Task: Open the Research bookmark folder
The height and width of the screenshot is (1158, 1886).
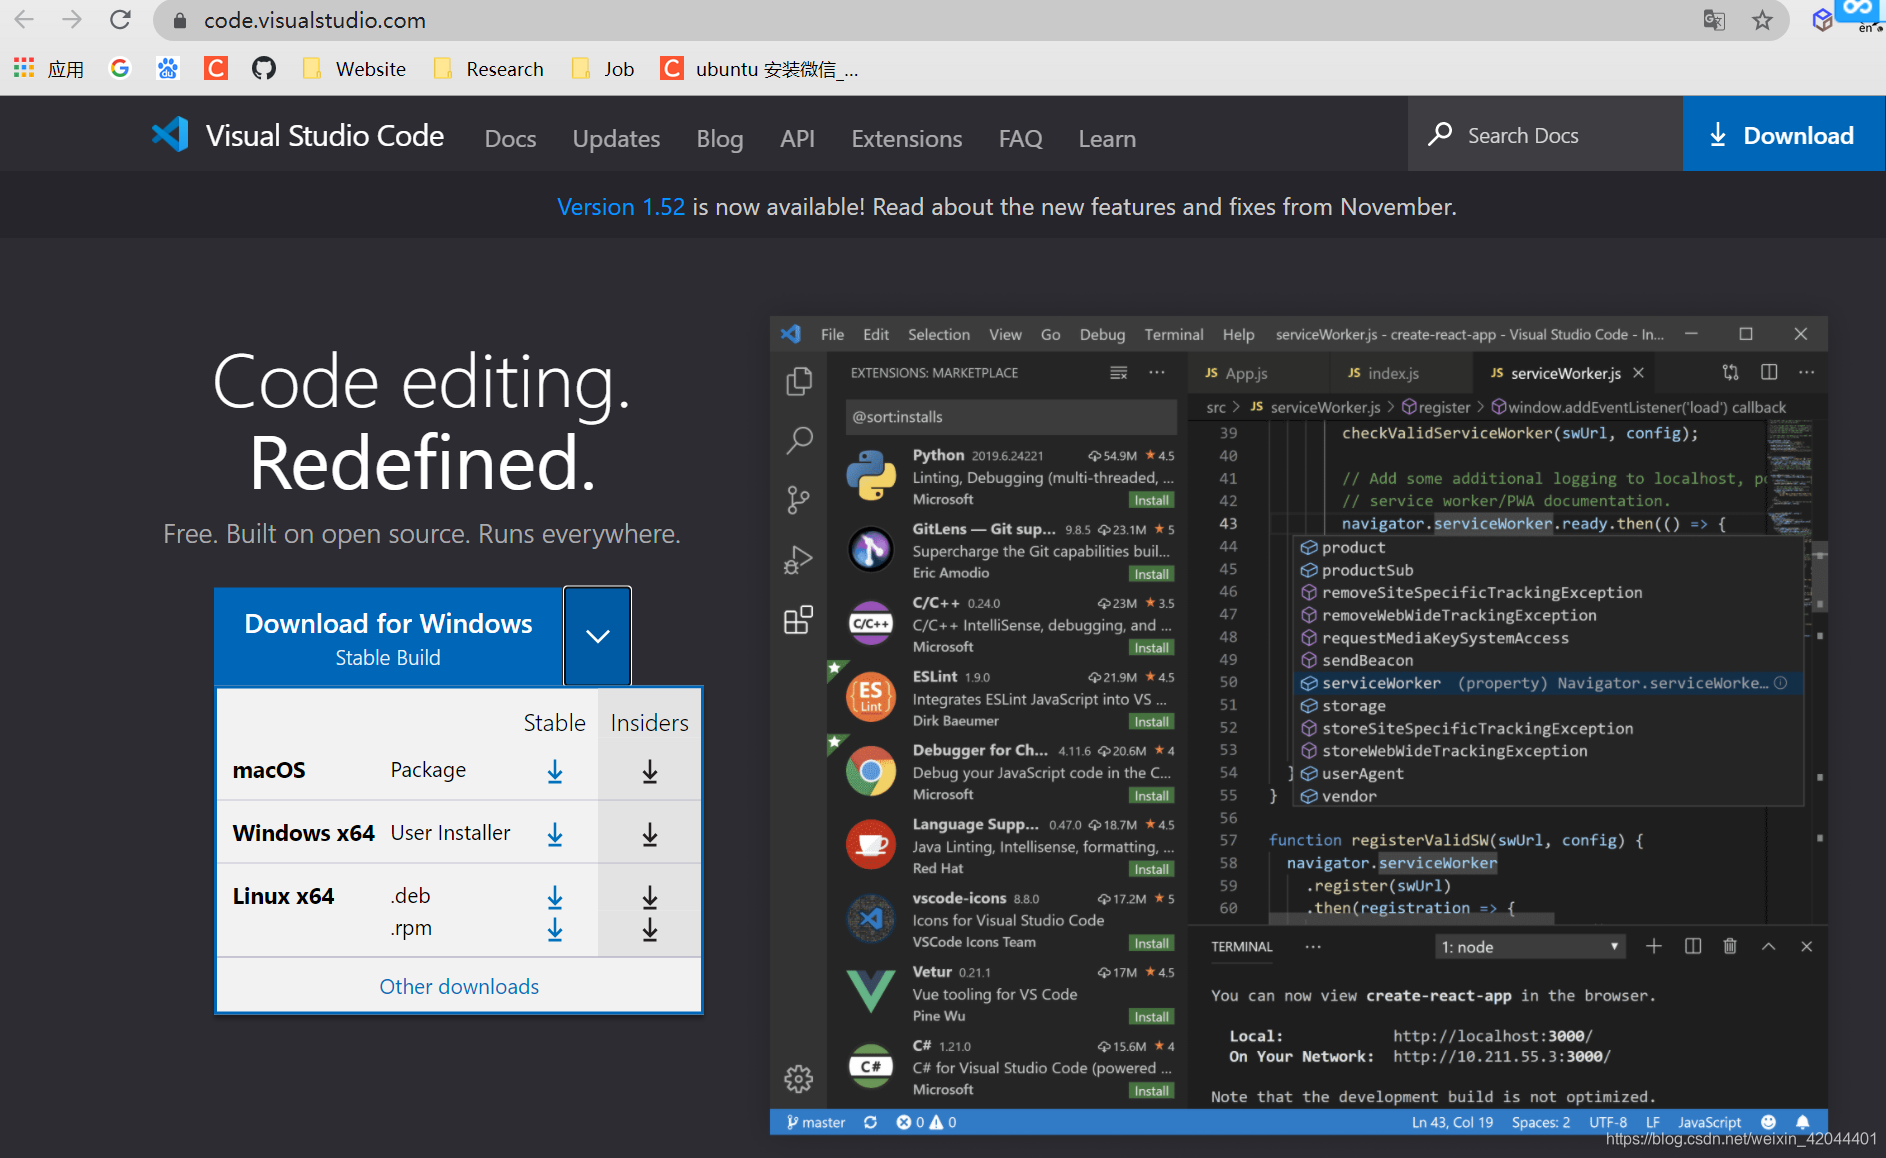Action: (x=489, y=69)
